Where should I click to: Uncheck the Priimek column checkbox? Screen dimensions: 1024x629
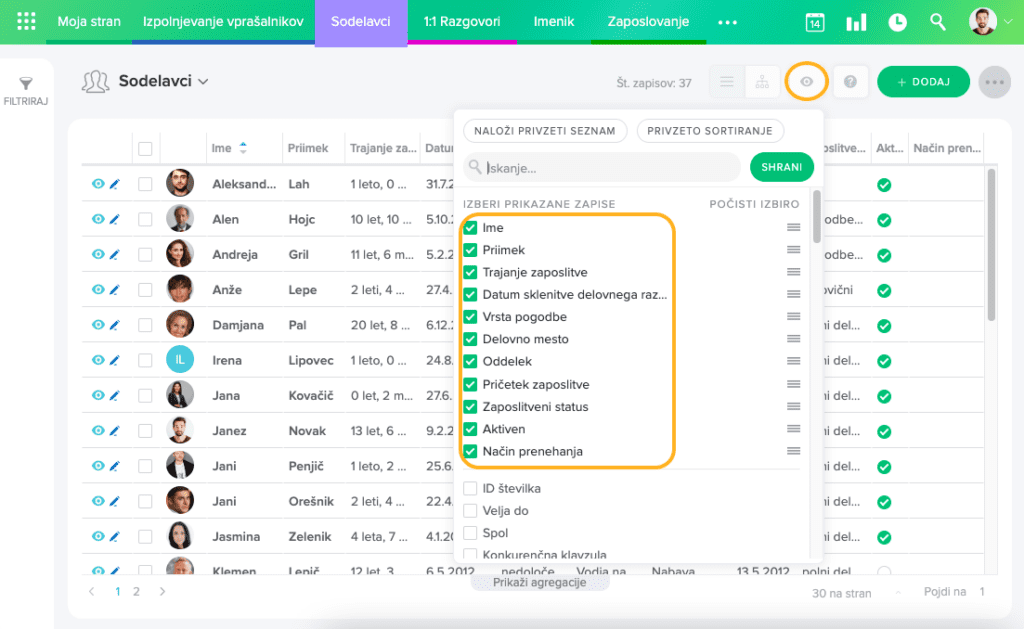pyautogui.click(x=470, y=250)
